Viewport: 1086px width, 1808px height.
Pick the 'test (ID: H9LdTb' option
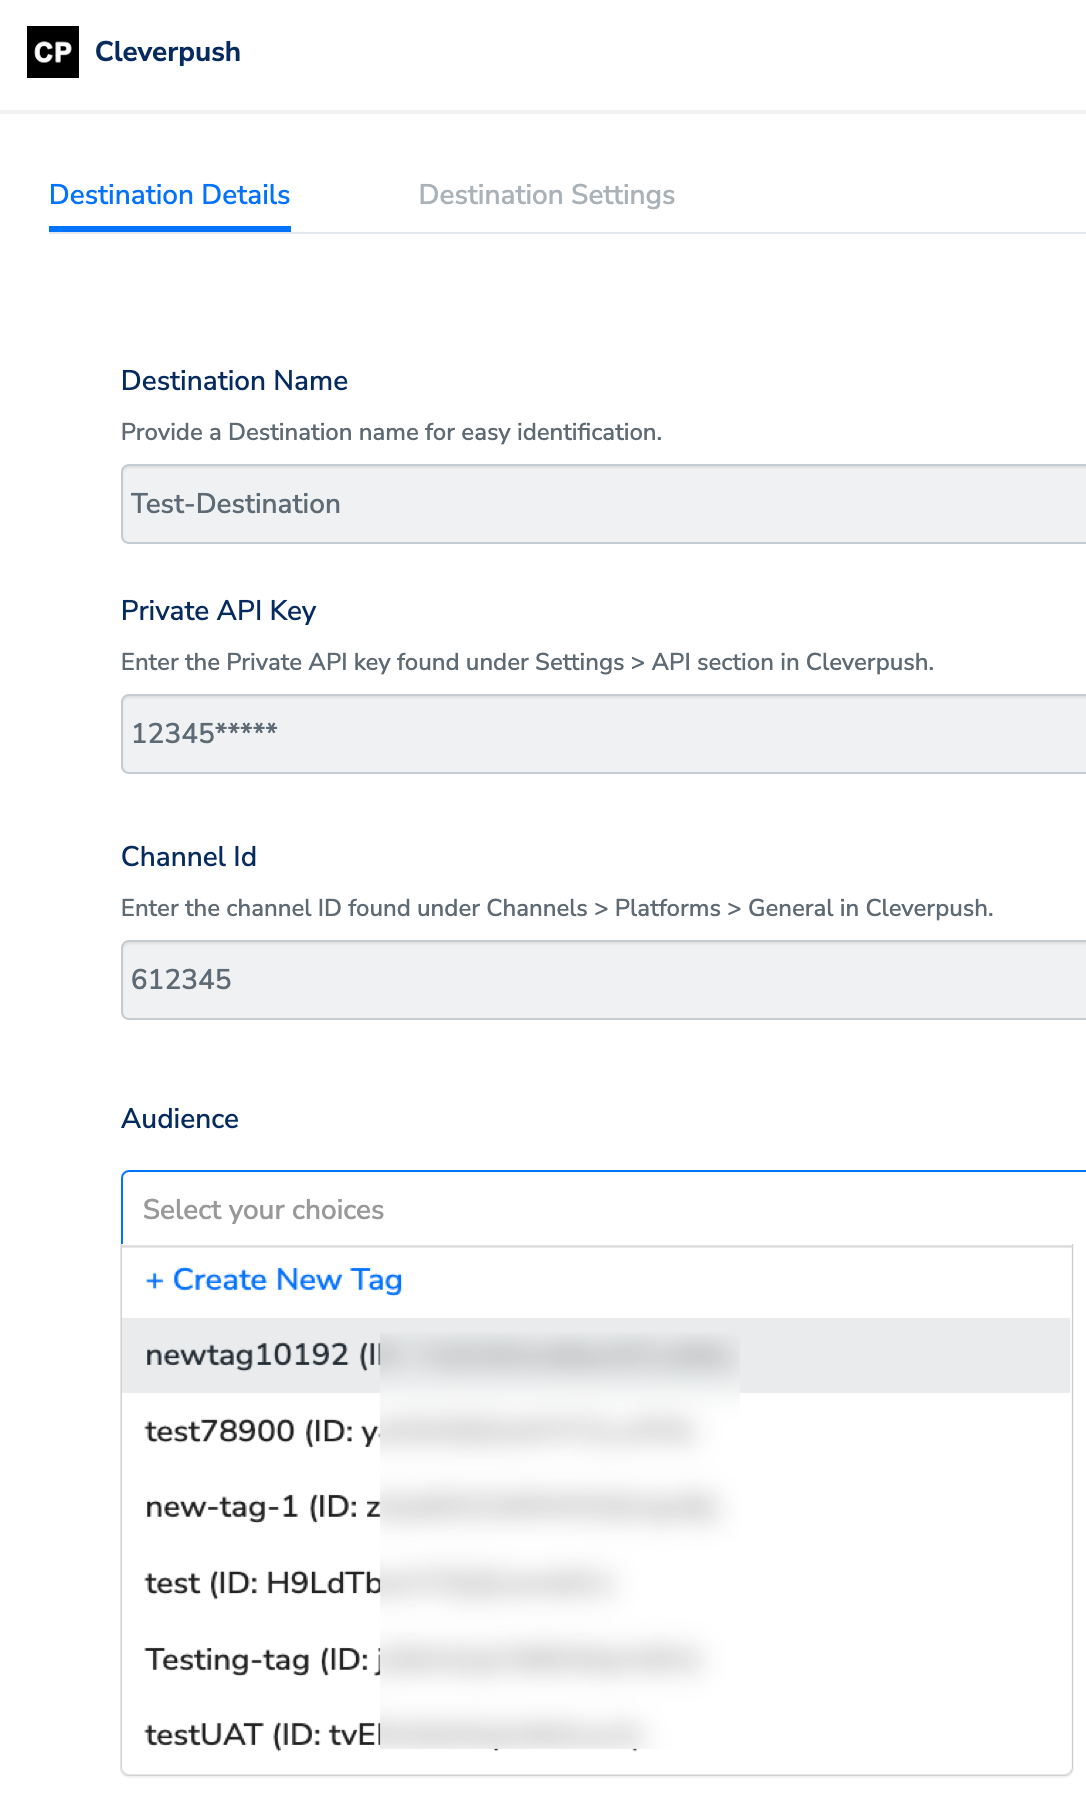pyautogui.click(x=596, y=1583)
